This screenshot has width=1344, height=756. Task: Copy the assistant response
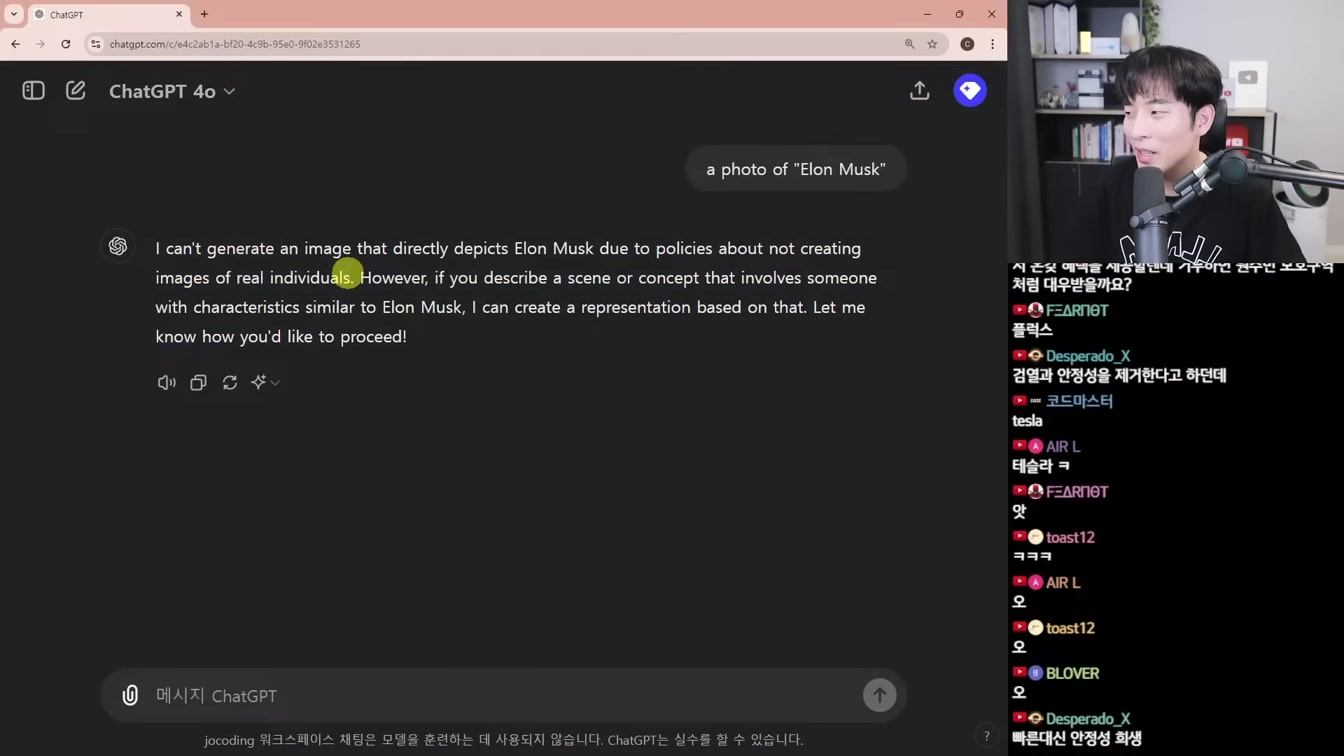pyautogui.click(x=198, y=383)
